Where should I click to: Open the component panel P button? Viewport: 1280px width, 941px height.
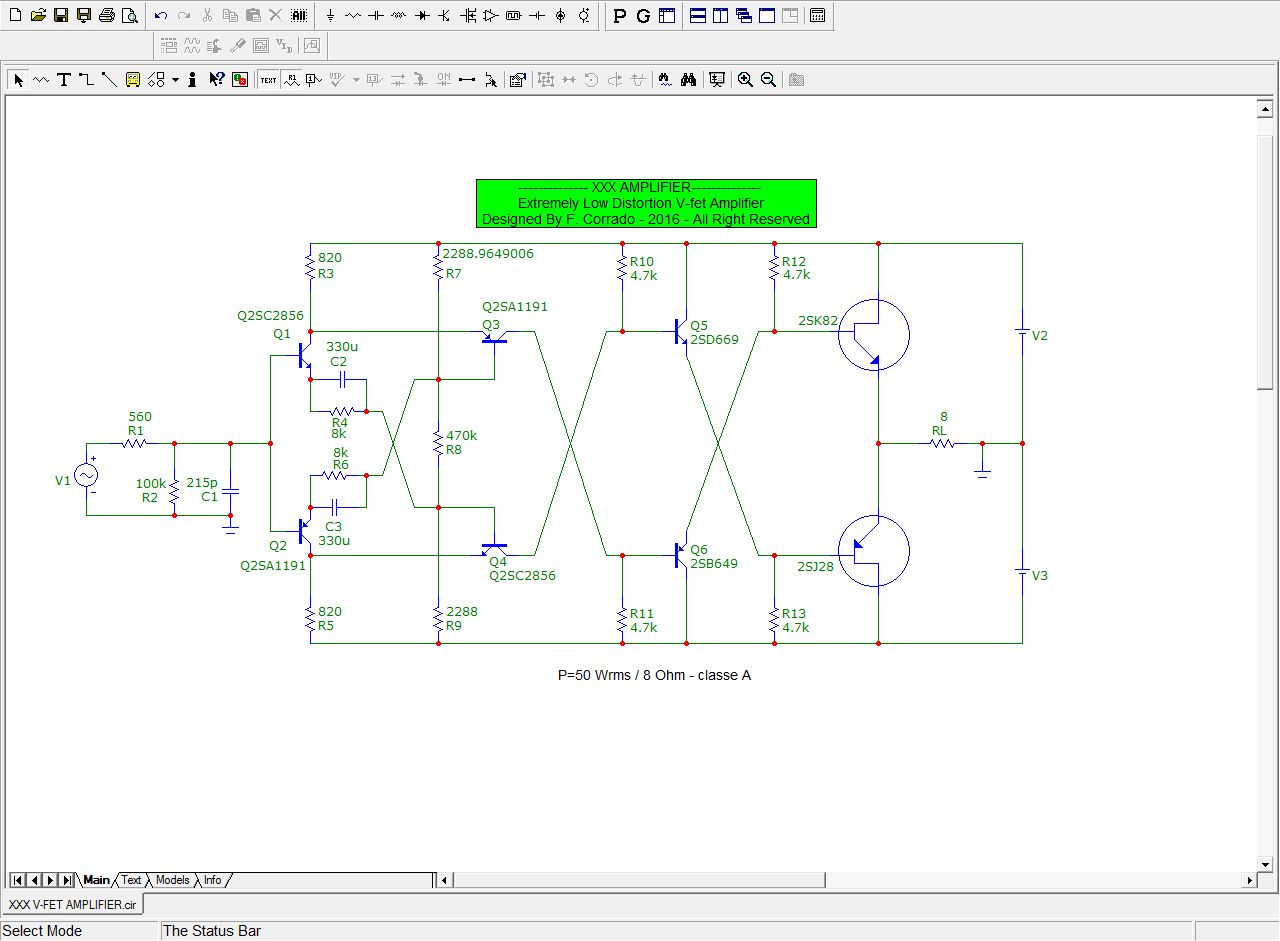coord(620,16)
